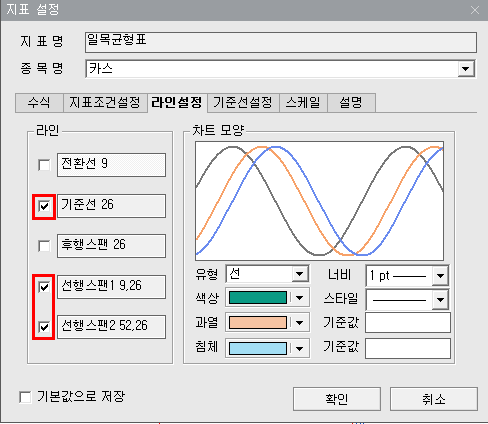Image resolution: width=488 pixels, height=424 pixels.
Task: Switch to the 수식 tab
Action: point(39,103)
